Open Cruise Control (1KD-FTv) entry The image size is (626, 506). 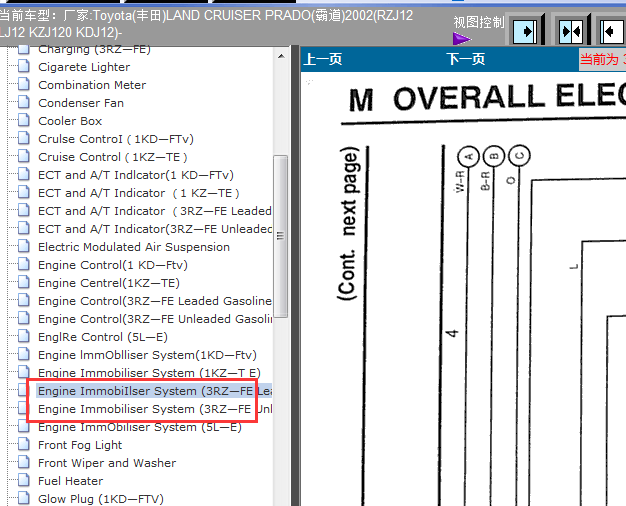tap(116, 139)
